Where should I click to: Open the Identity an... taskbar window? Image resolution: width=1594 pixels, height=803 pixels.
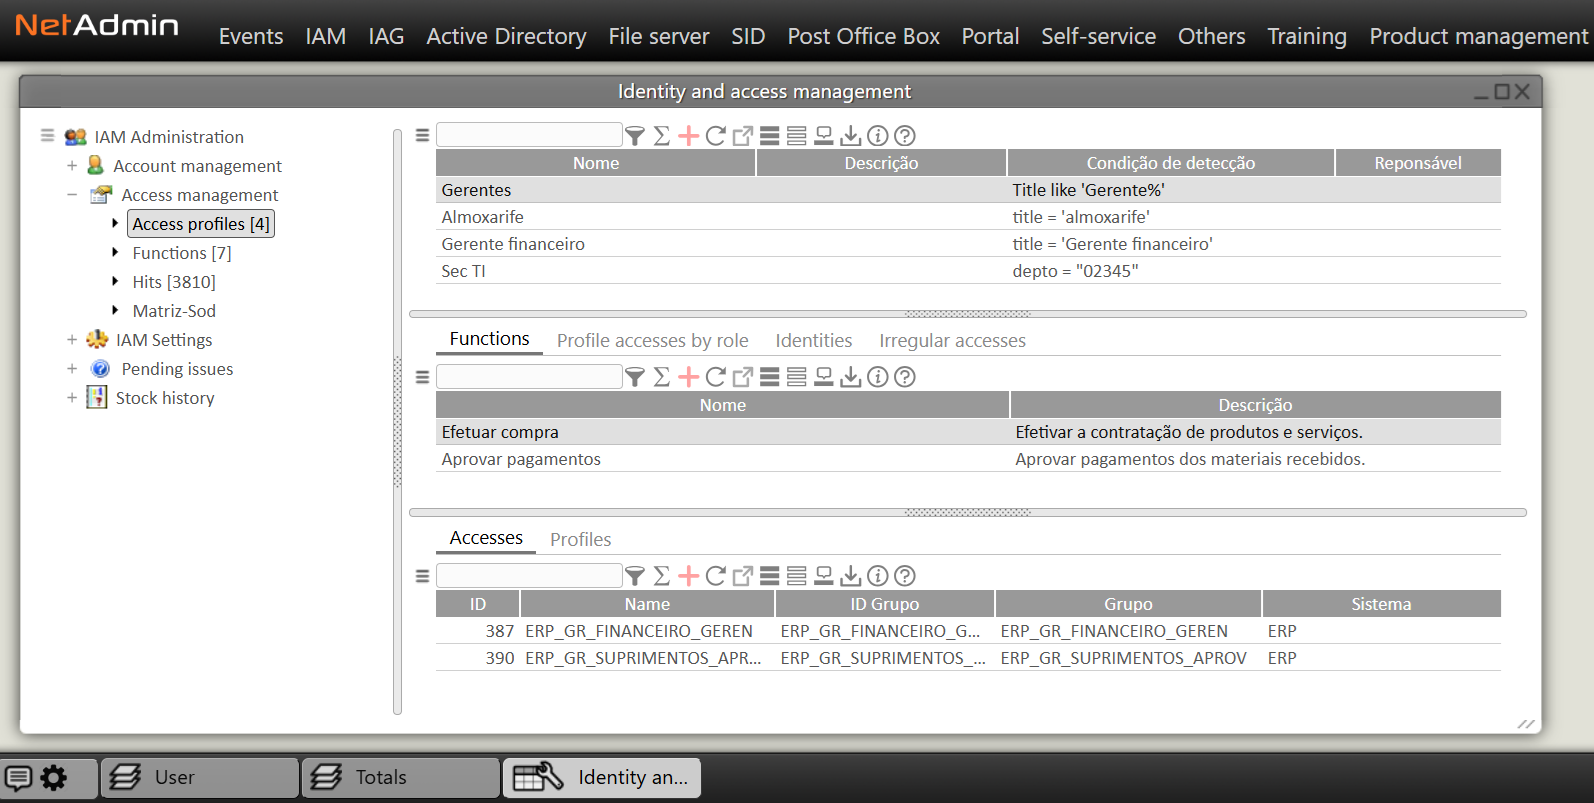tap(601, 777)
